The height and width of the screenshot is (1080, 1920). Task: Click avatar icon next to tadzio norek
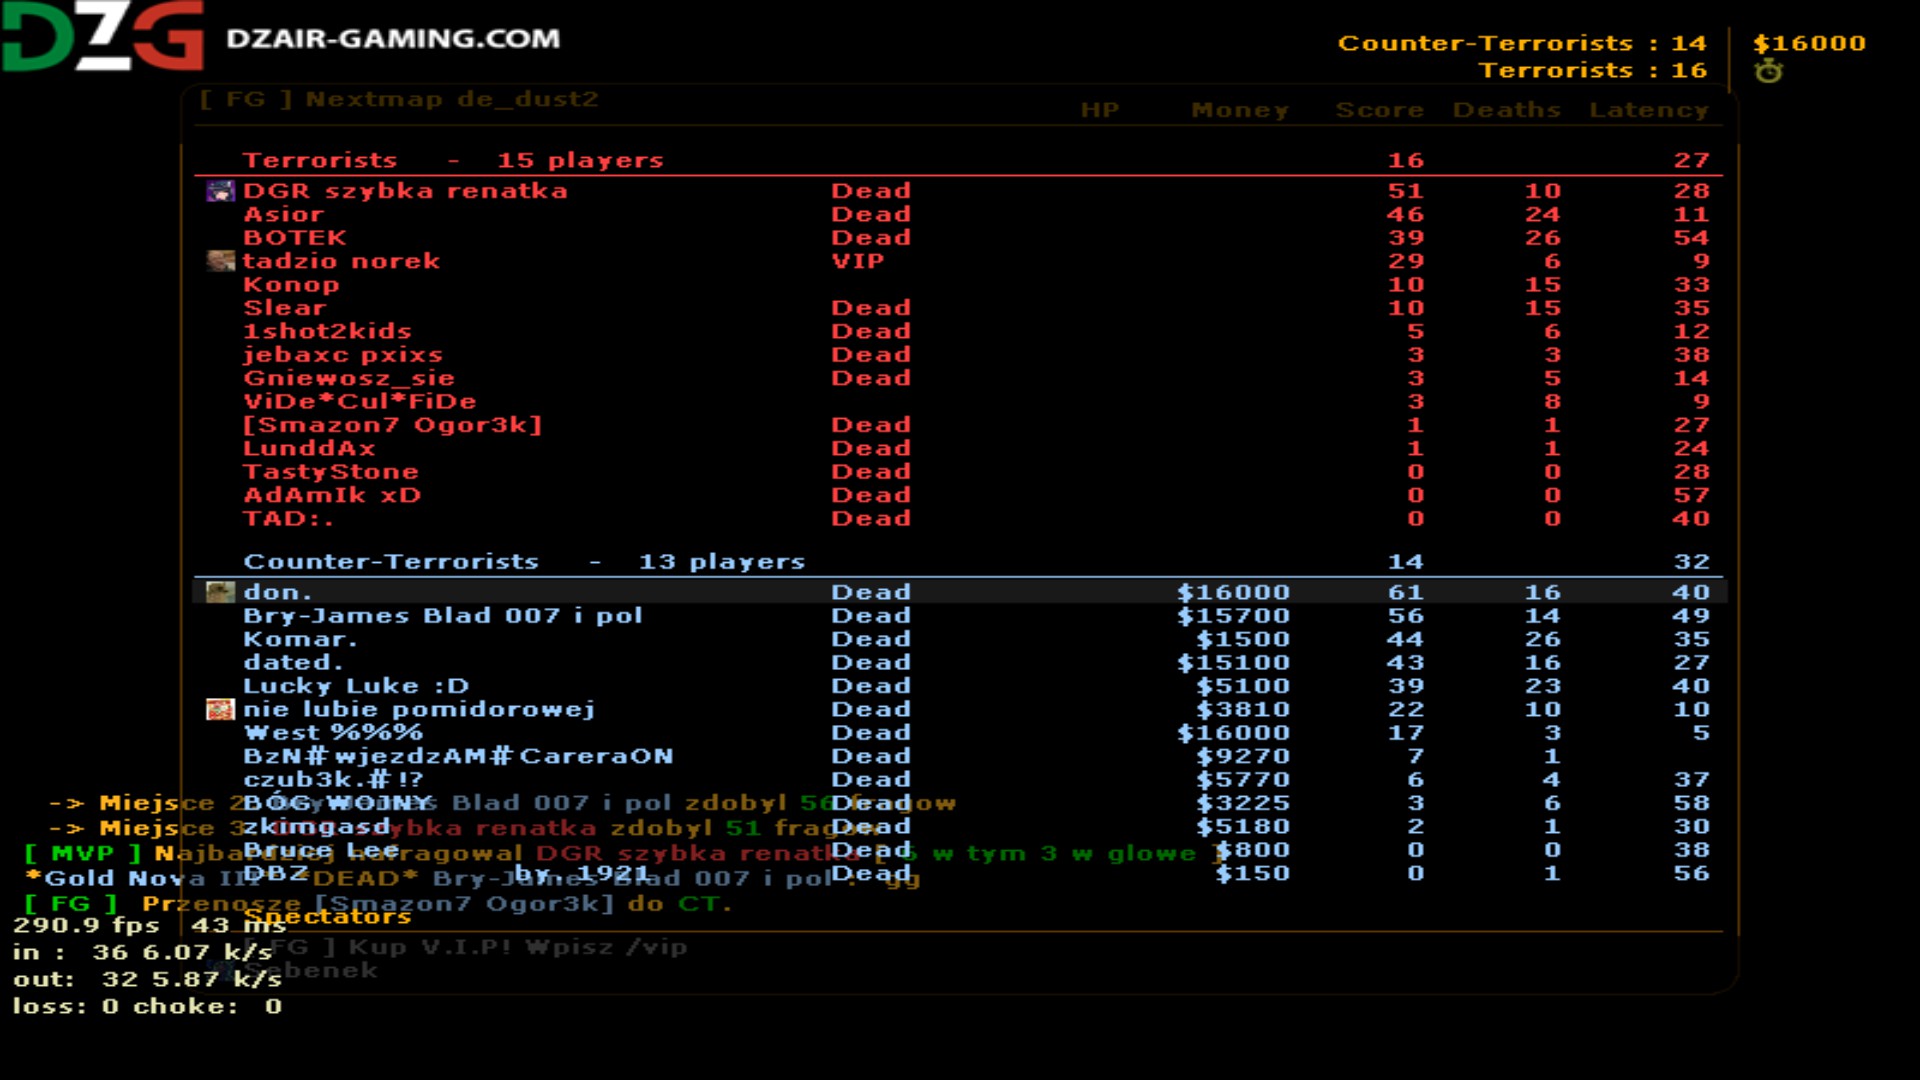coord(219,261)
